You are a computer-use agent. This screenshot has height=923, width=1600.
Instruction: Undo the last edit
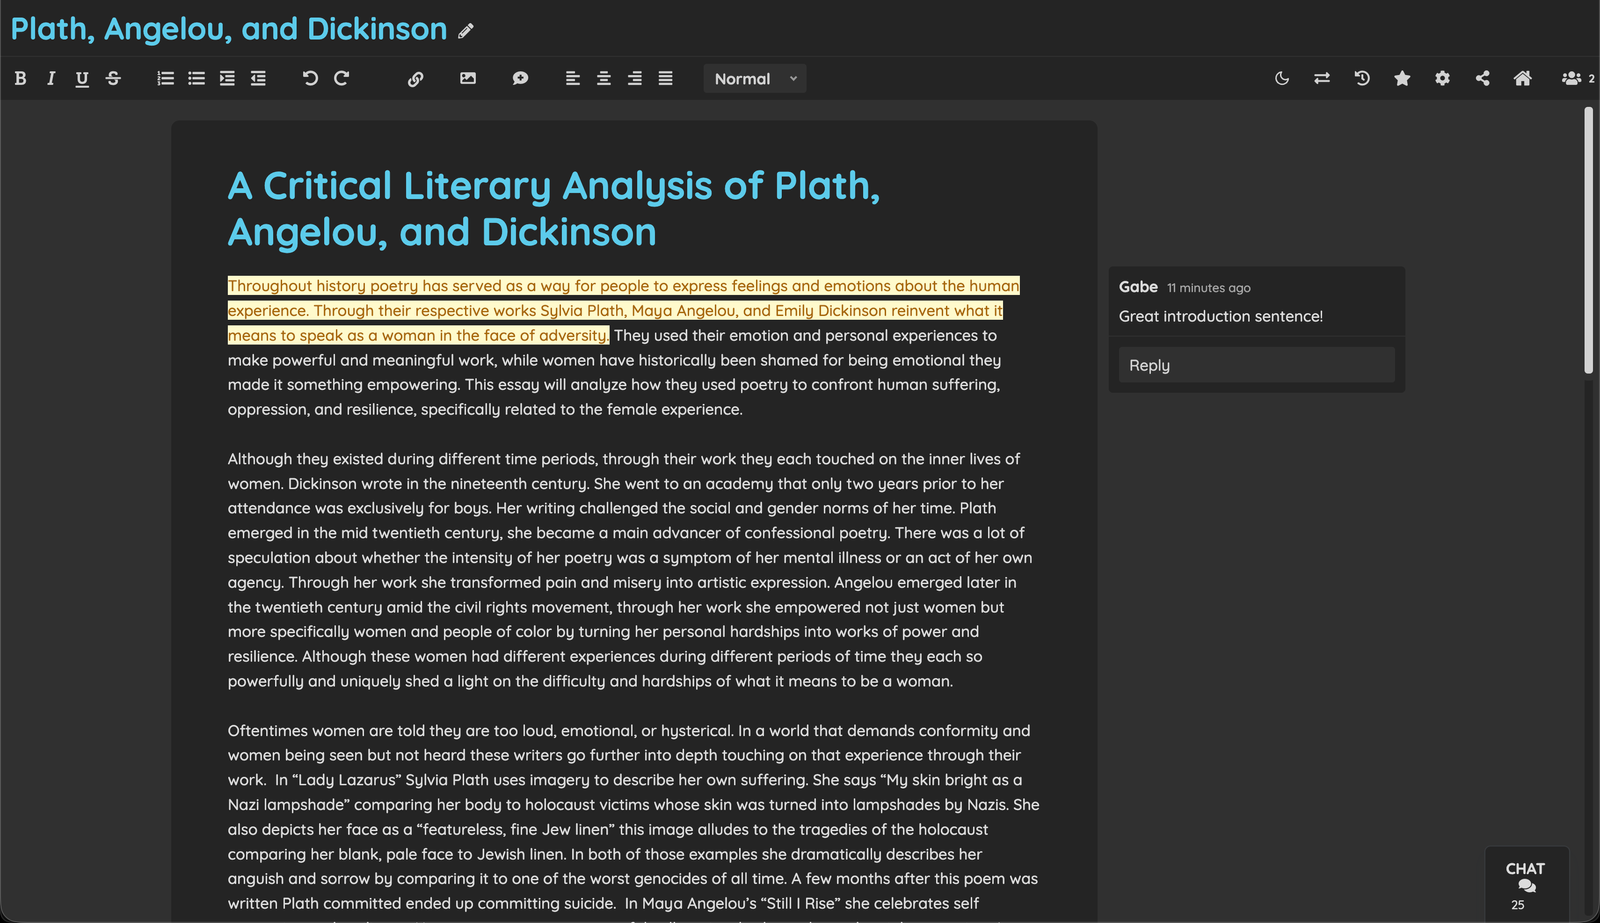click(309, 78)
